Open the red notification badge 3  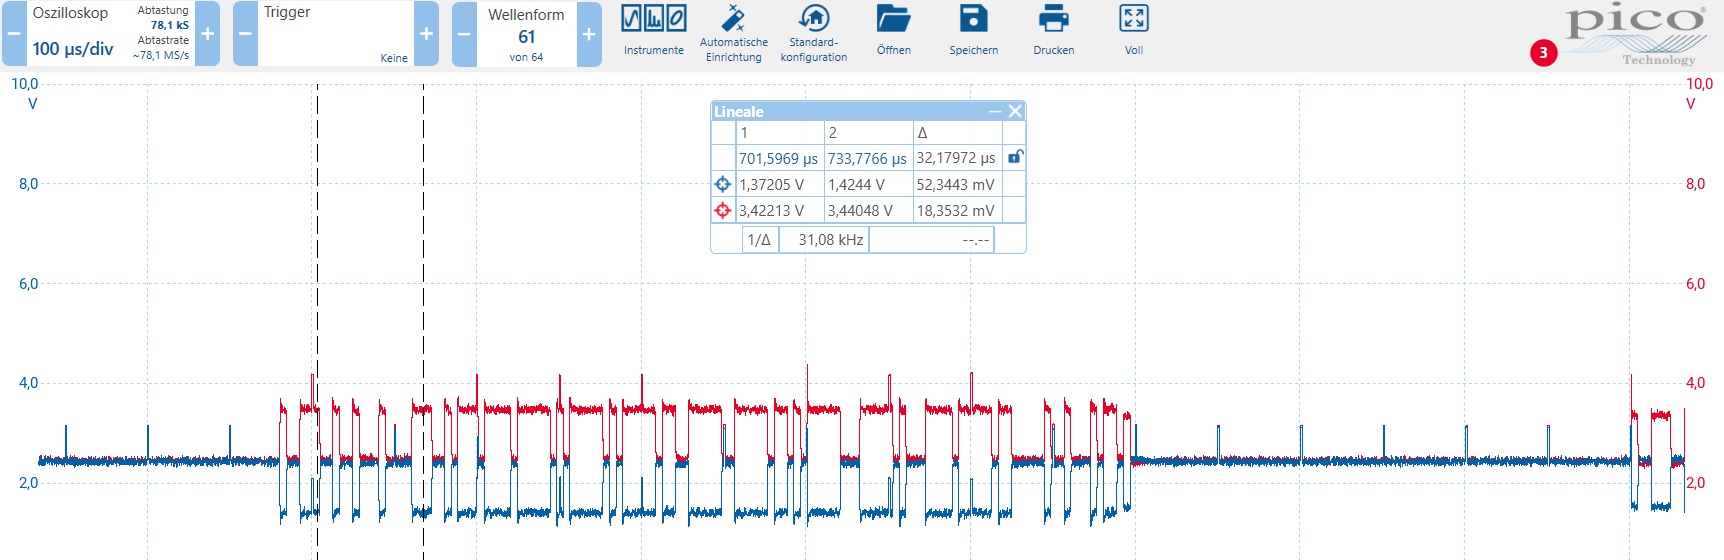(x=1543, y=53)
